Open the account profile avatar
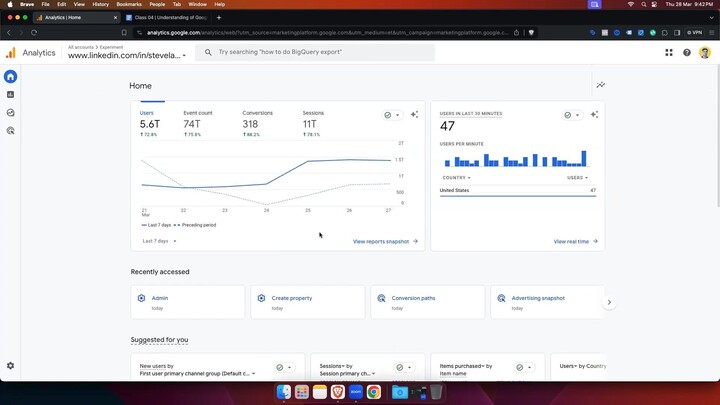Viewport: 720px width, 405px height. coord(705,53)
